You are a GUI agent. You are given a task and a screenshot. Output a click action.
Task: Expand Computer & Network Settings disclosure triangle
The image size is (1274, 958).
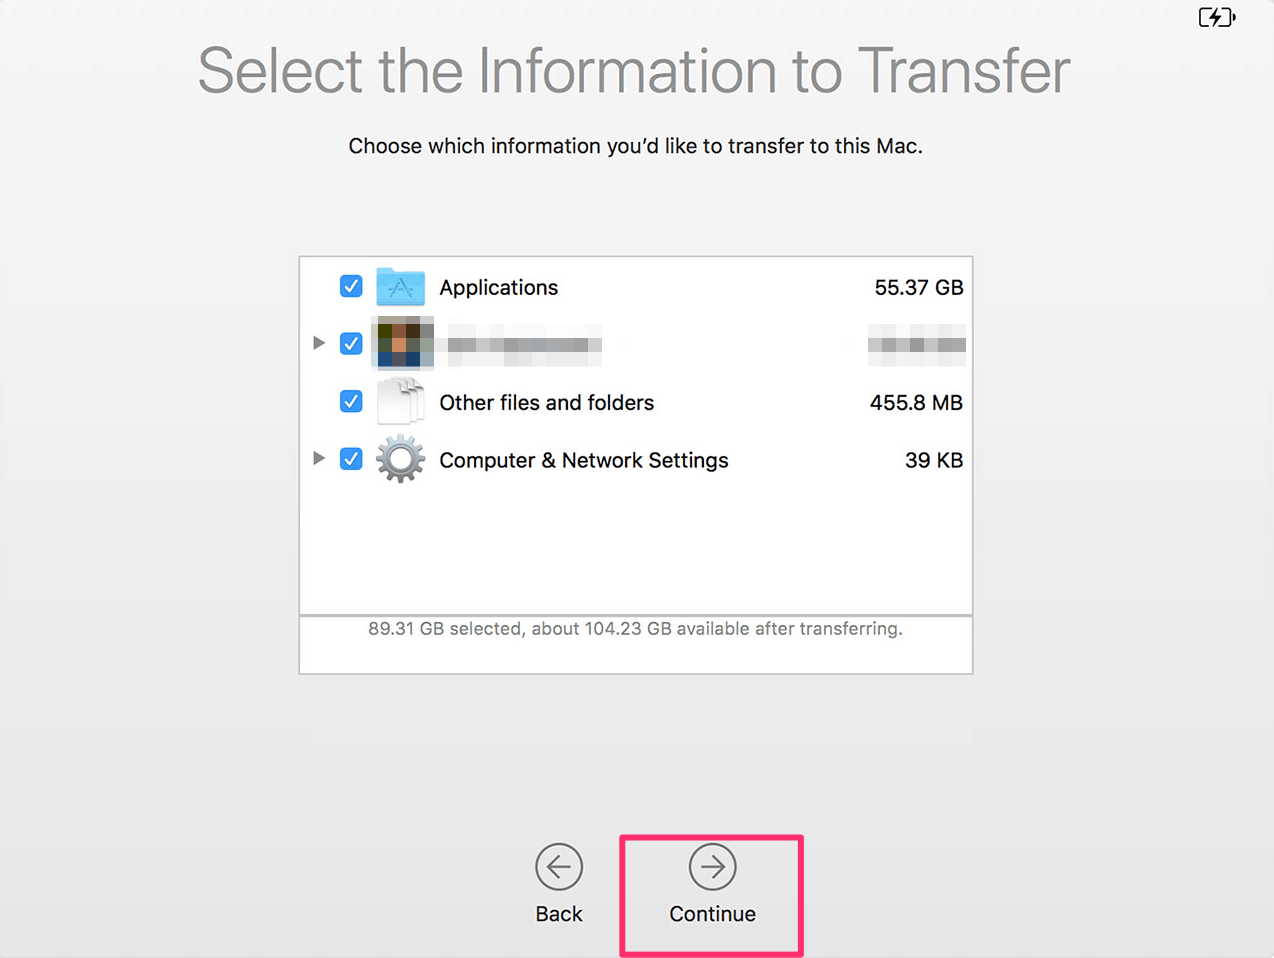[x=319, y=458]
